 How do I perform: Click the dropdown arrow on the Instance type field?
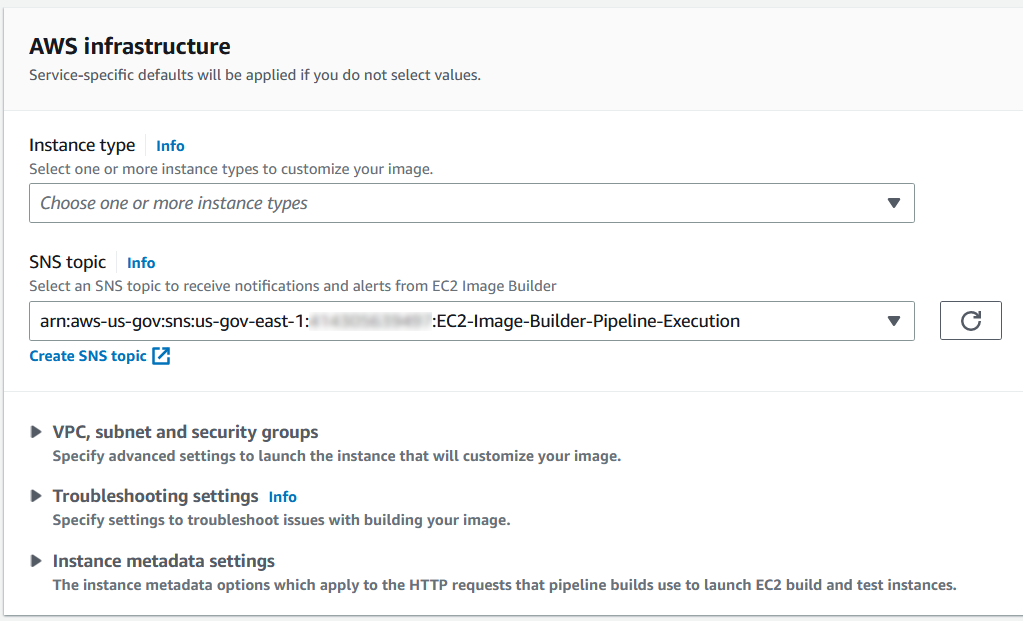[893, 203]
